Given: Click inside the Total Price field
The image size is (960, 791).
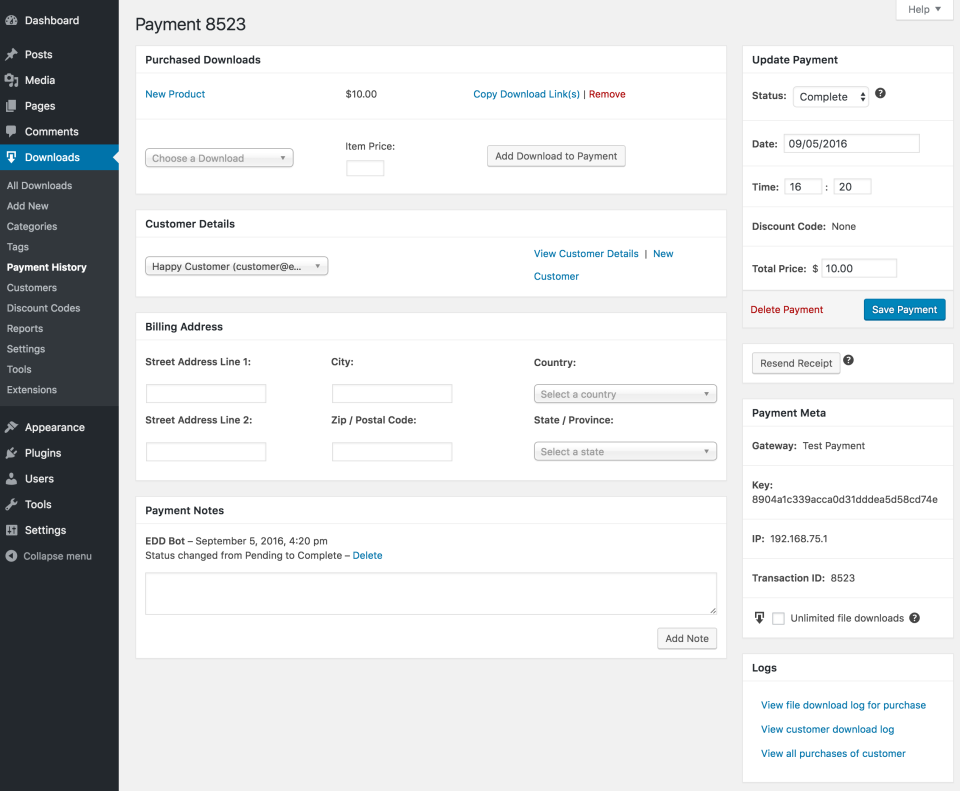Looking at the screenshot, I should 858,268.
